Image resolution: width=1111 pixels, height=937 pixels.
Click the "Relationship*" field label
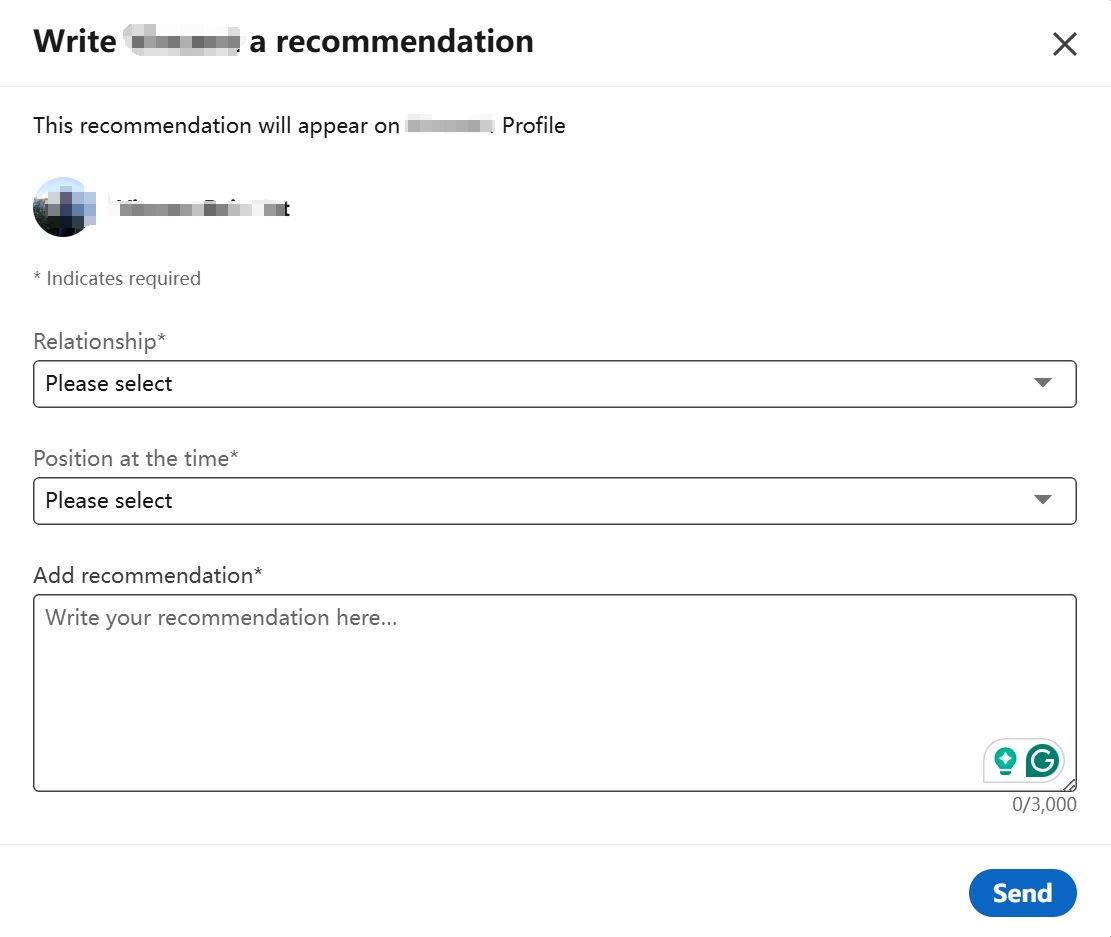pos(98,341)
